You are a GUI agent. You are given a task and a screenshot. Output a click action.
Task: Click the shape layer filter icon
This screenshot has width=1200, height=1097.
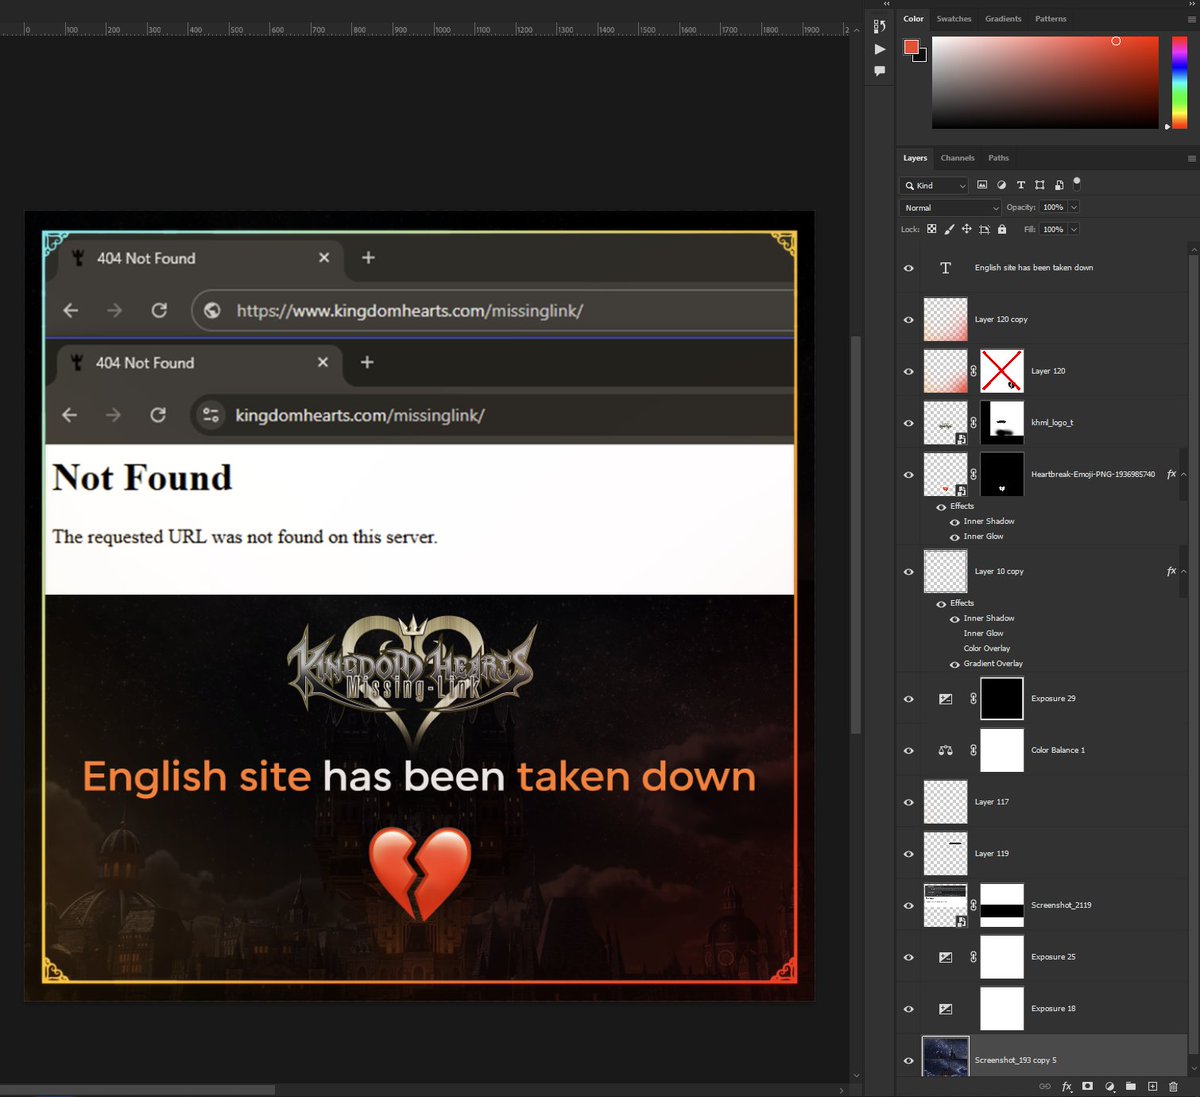point(1040,185)
